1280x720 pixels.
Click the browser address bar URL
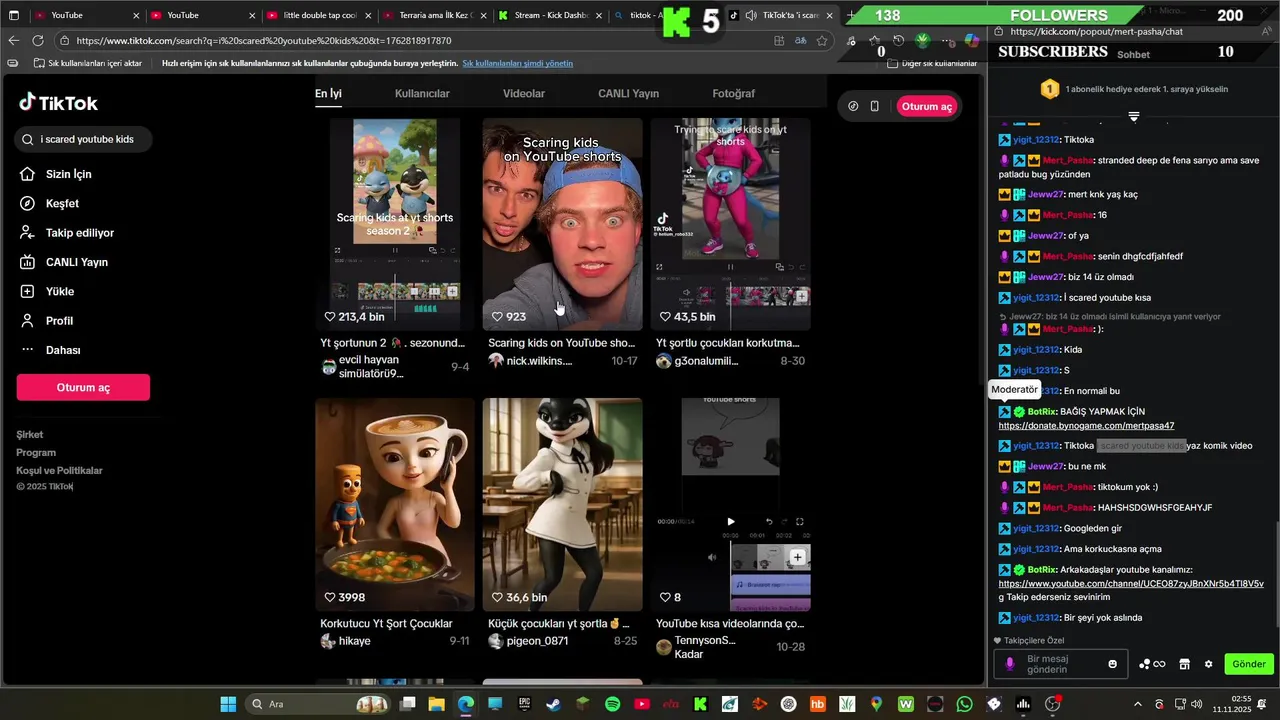[263, 41]
